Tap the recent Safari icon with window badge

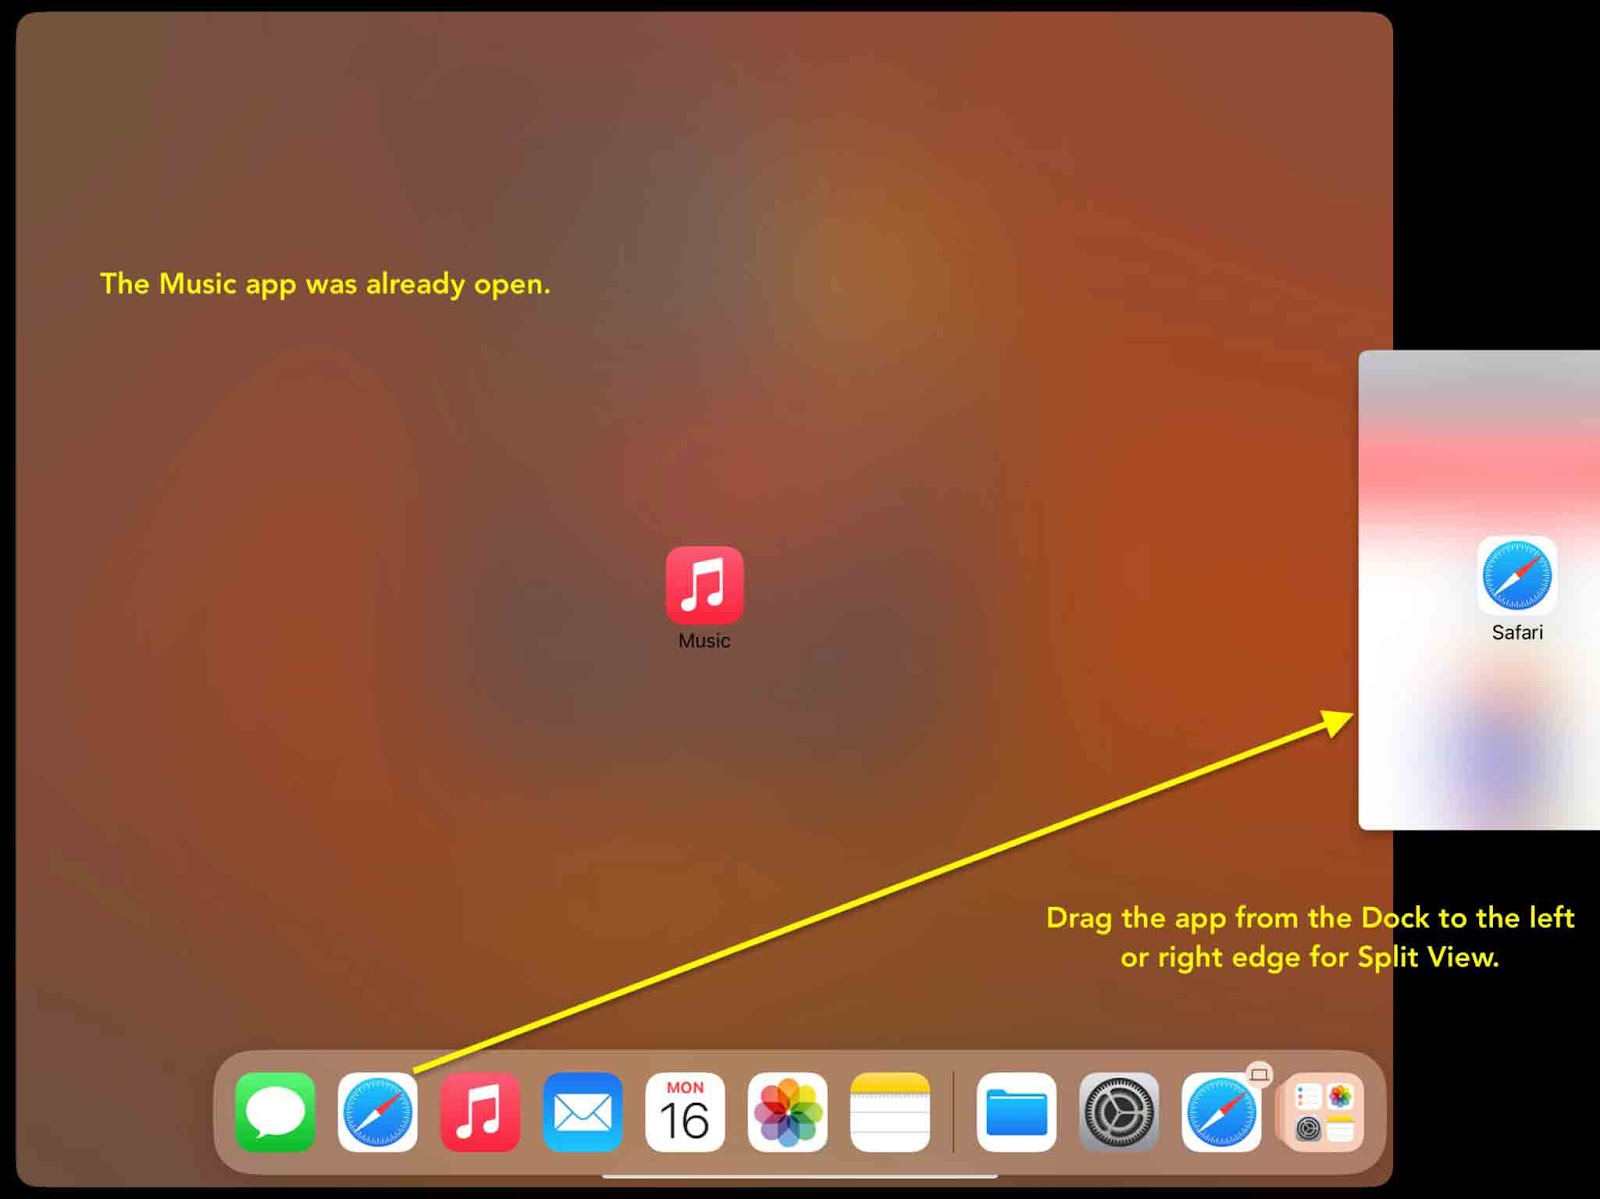[x=1221, y=1112]
